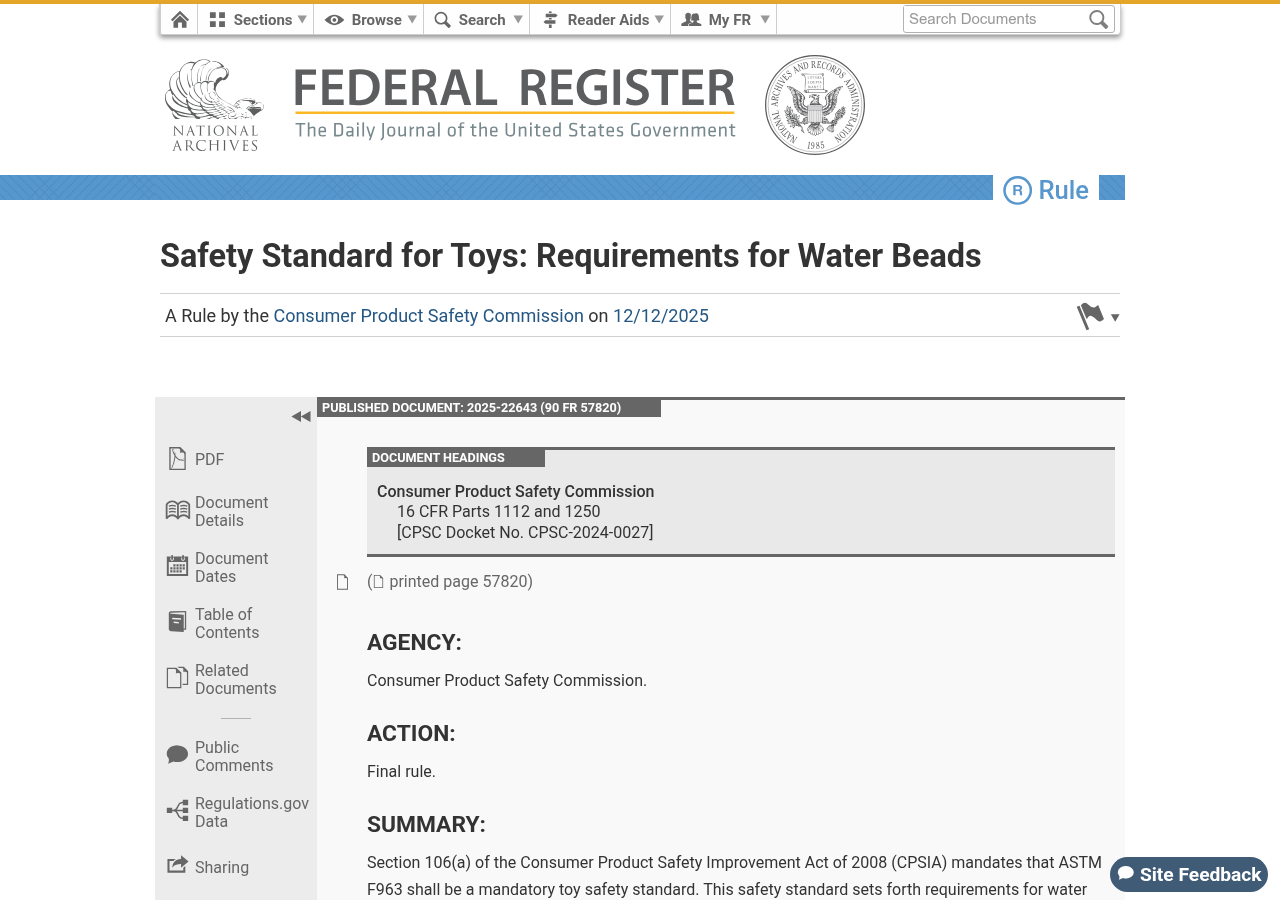This screenshot has height=900, width=1280.
Task: Click the Public Comments speech bubble icon
Action: point(177,755)
